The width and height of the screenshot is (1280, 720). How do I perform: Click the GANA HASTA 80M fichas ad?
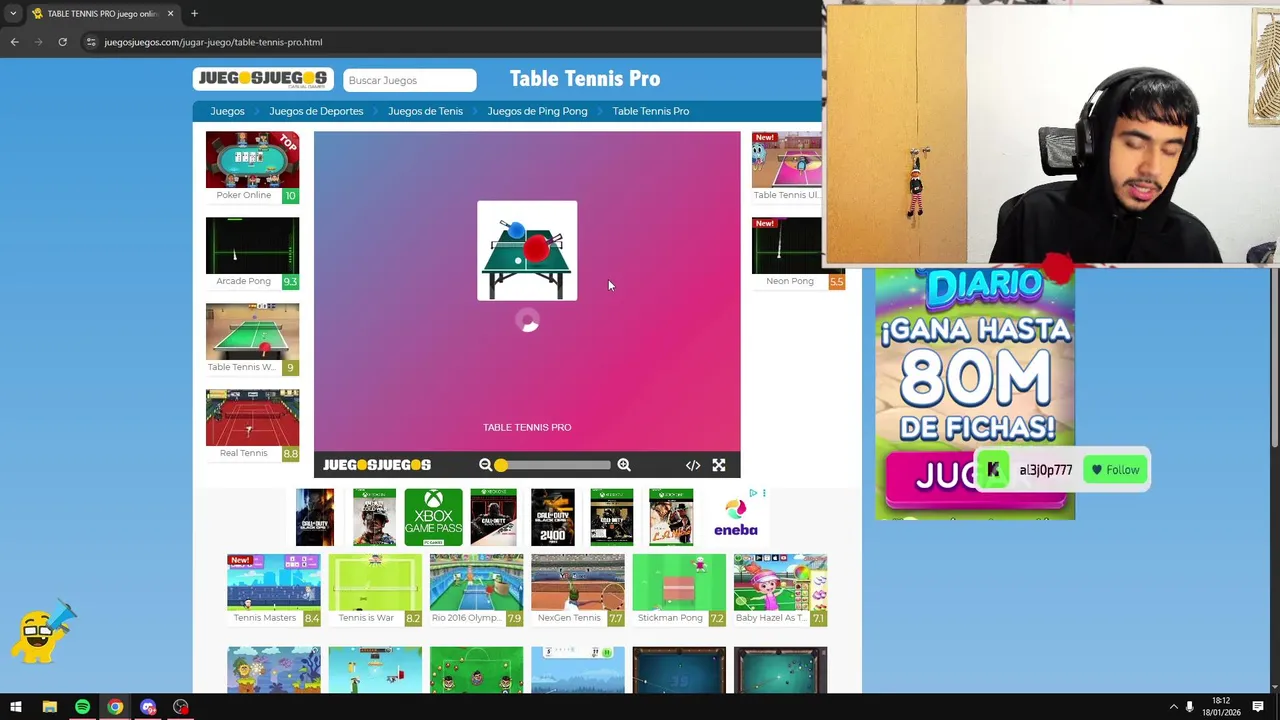coord(975,394)
